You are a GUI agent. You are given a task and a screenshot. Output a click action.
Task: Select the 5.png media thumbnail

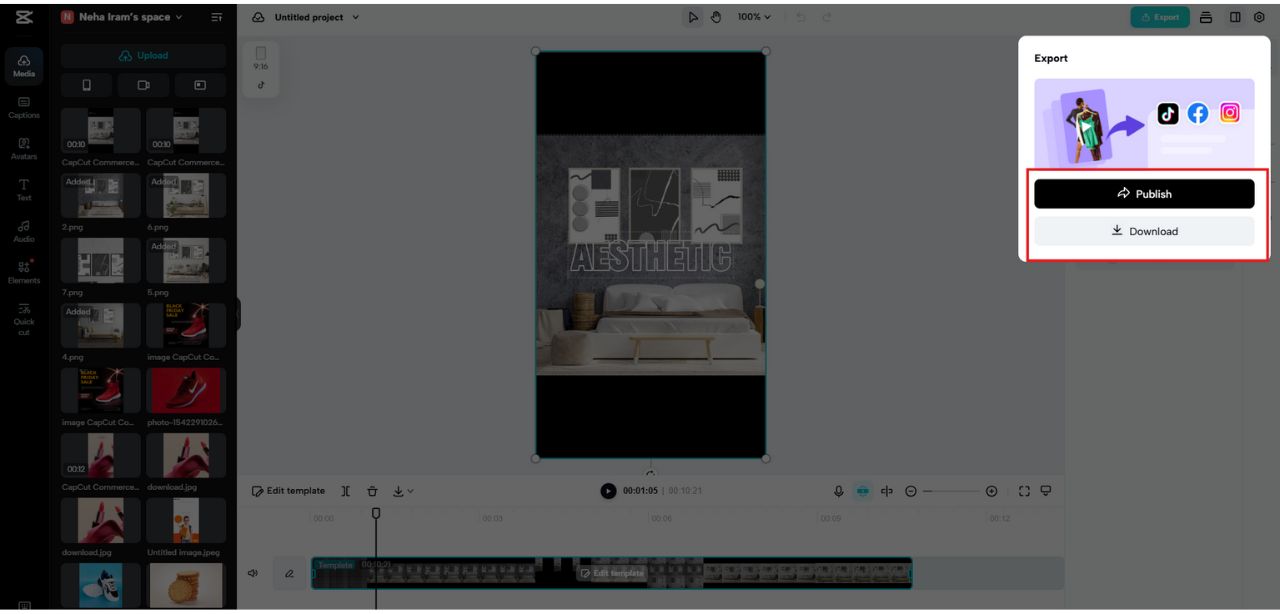coord(186,261)
